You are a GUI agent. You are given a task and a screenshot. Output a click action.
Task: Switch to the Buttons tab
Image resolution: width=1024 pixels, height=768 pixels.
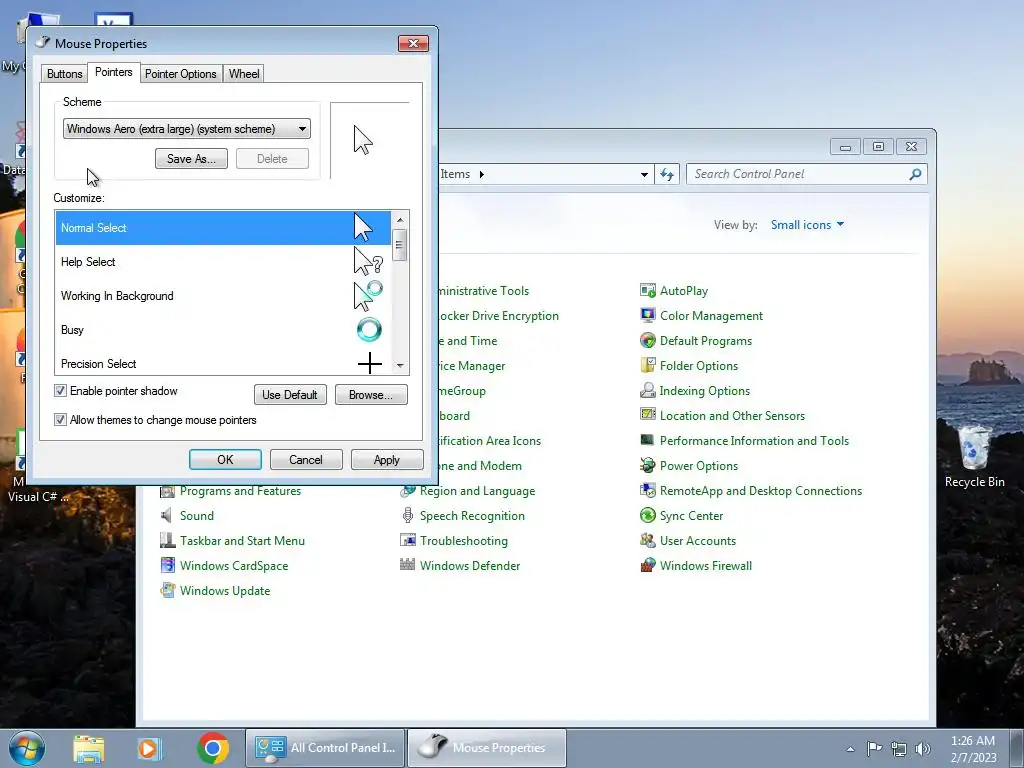click(65, 74)
